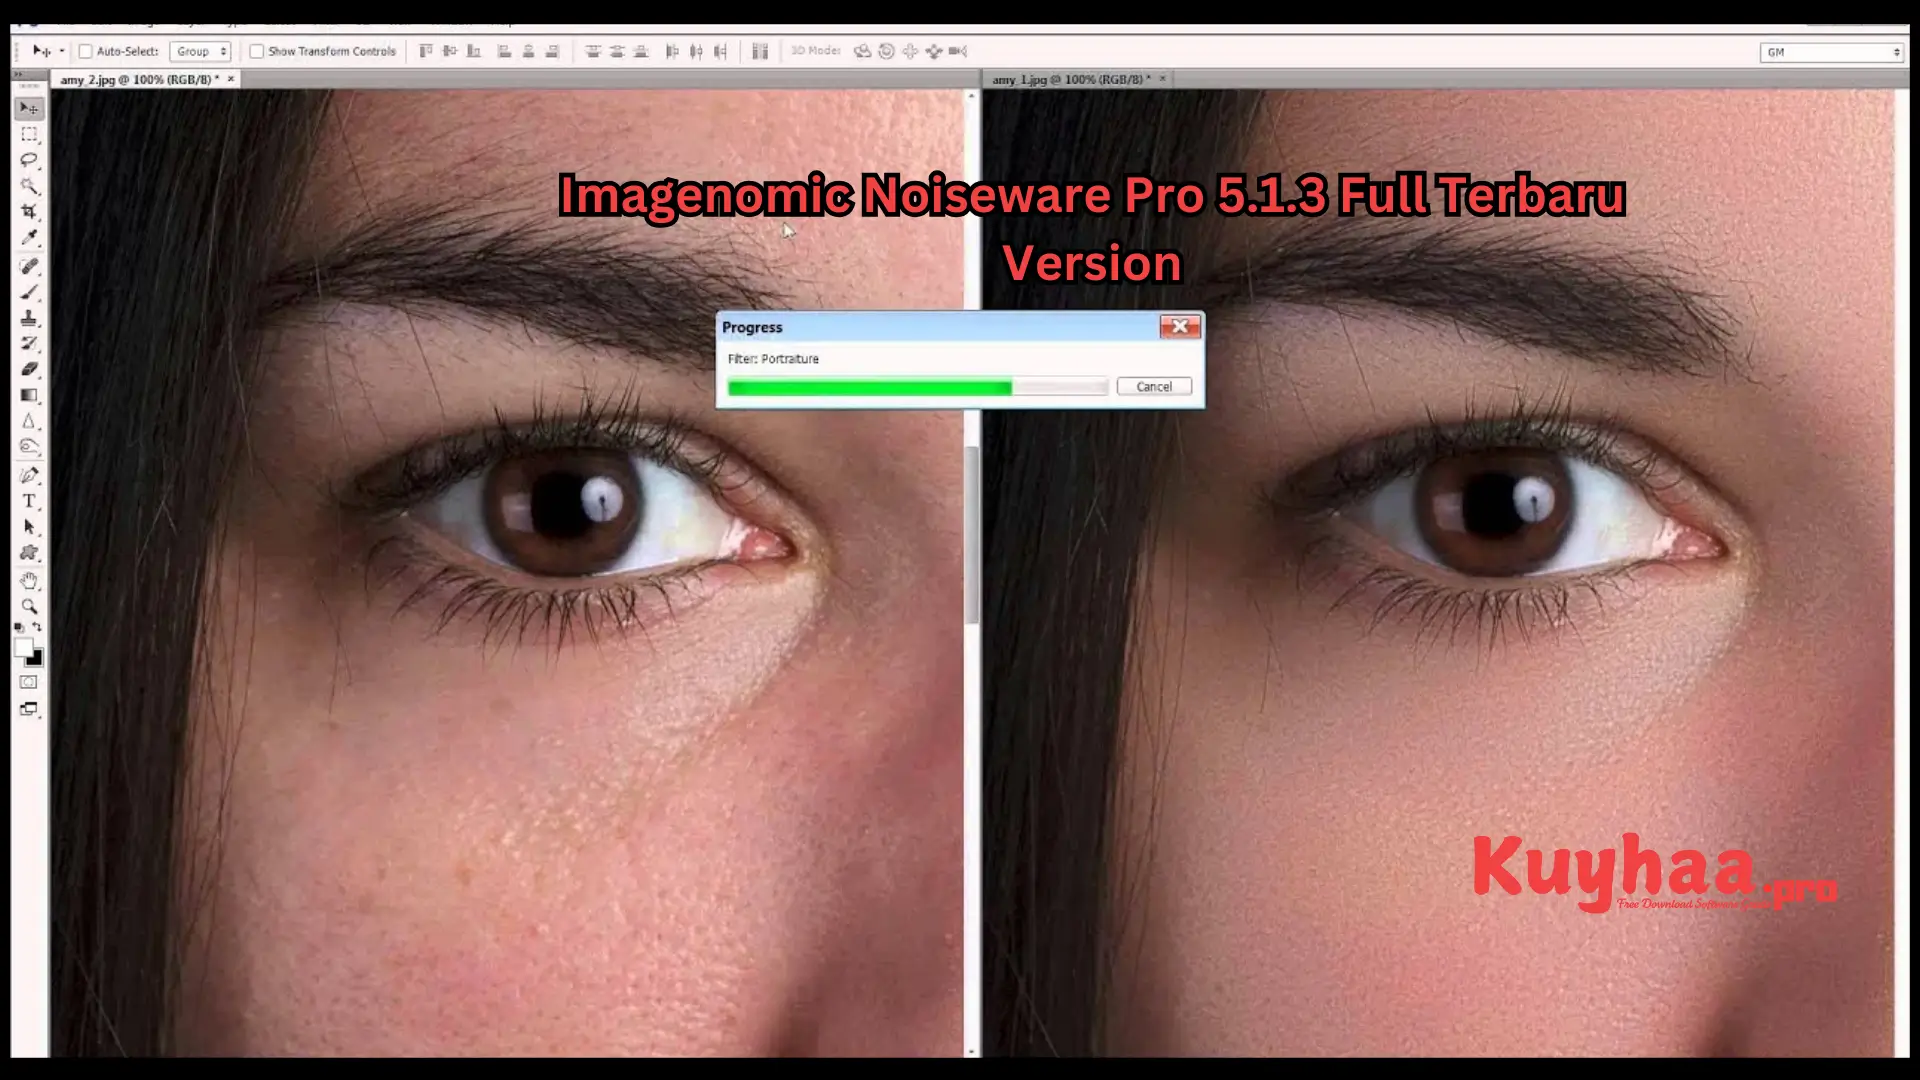Click Align Horizontal Centers icon
The width and height of the screenshot is (1920, 1080).
coord(529,51)
